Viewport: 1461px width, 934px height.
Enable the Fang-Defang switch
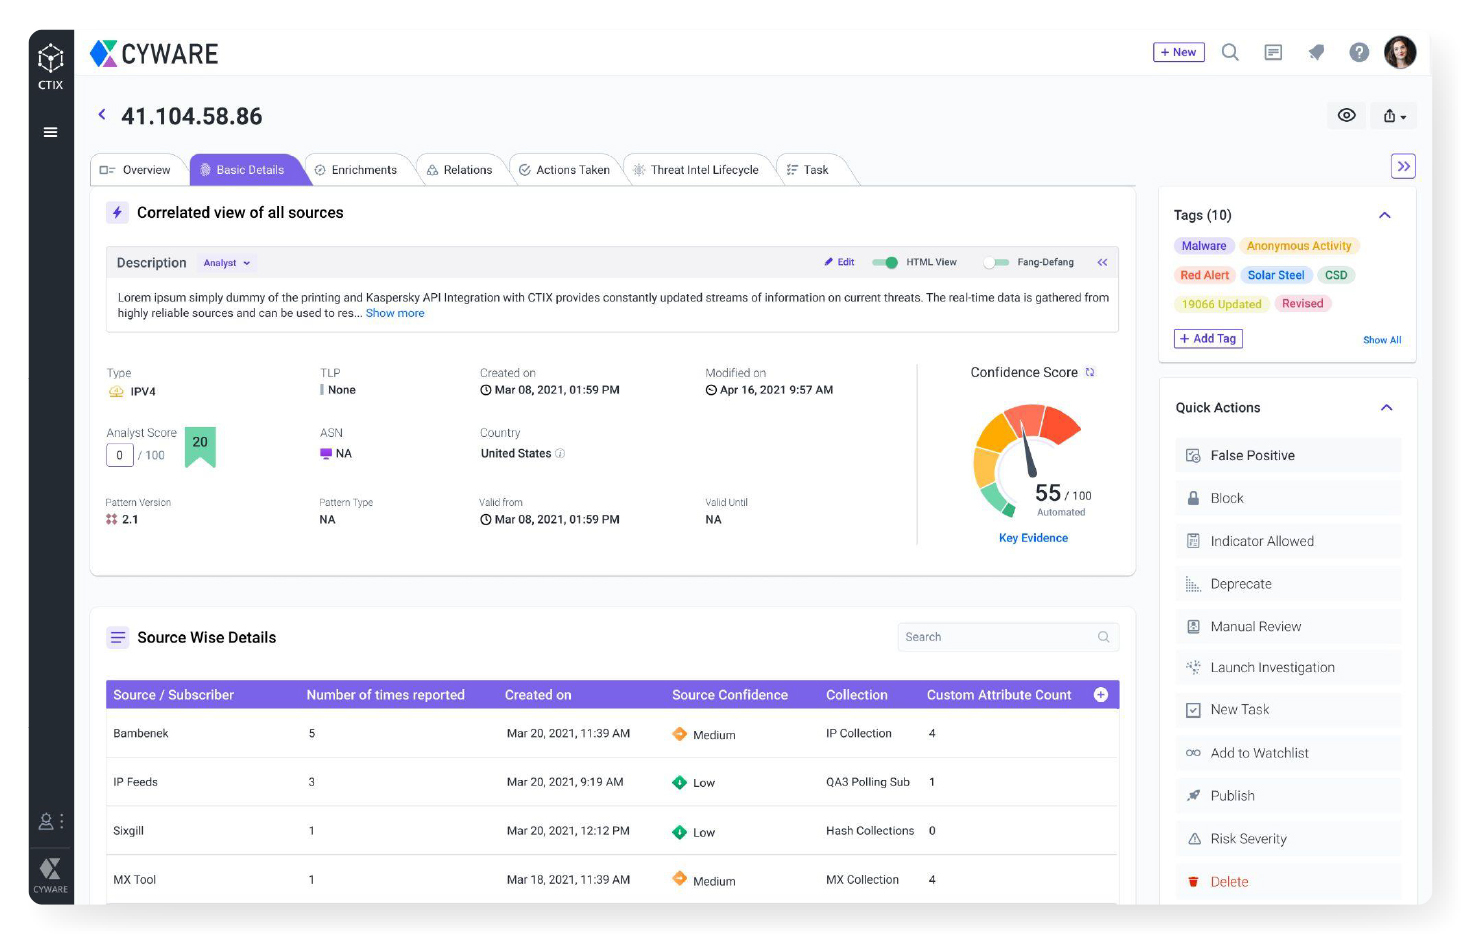coord(996,263)
